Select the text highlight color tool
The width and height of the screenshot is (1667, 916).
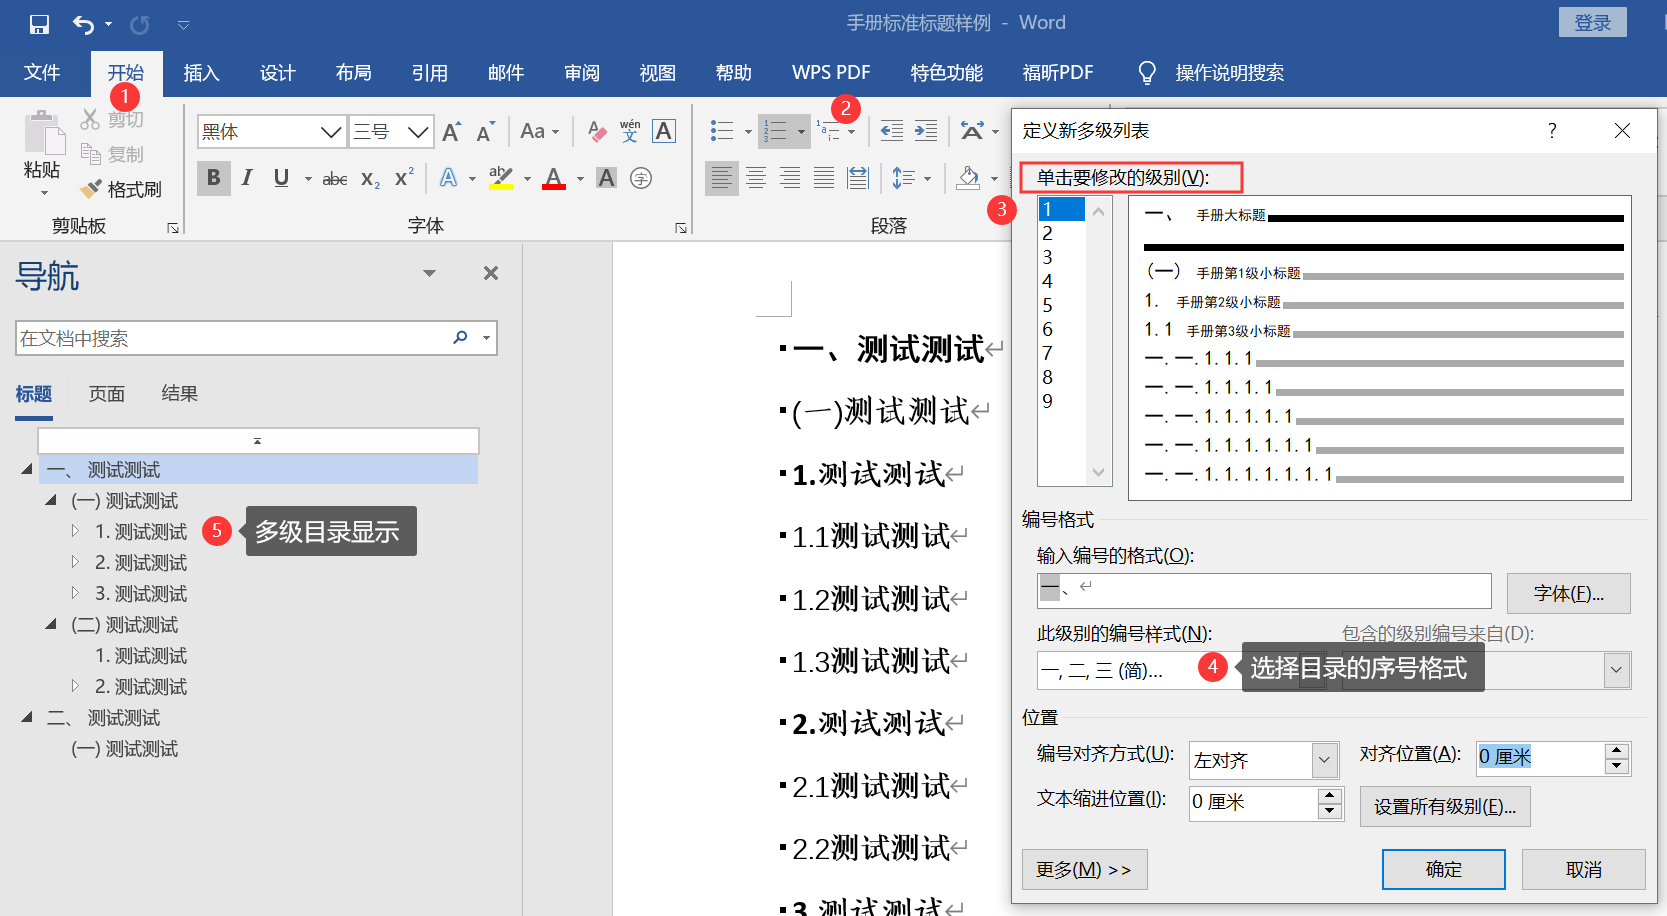[x=501, y=178]
